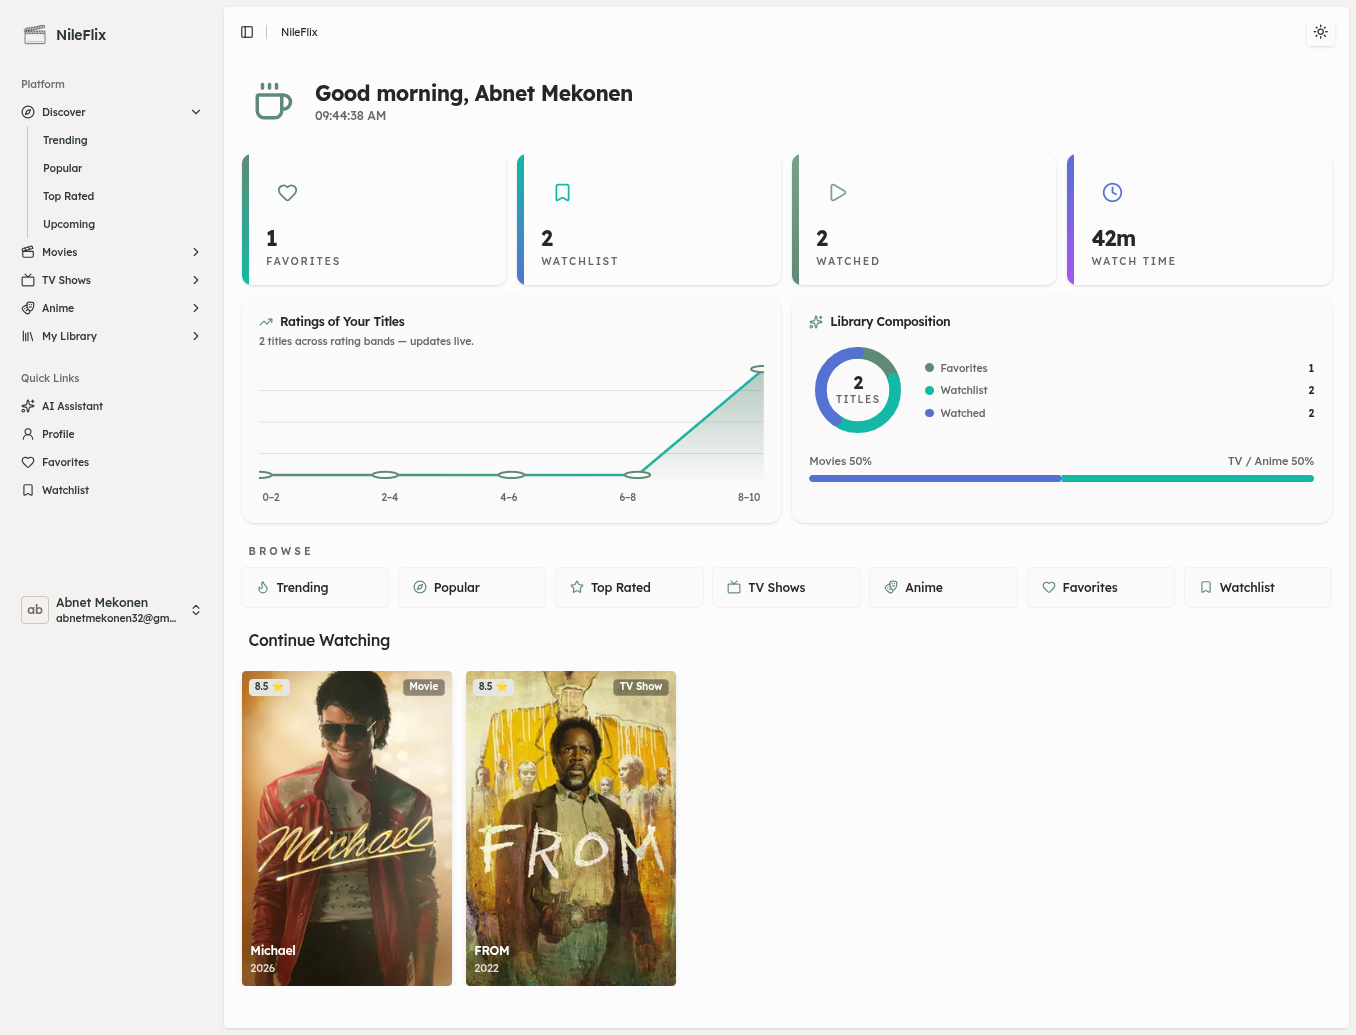Click the "Continue Watching" heading
Viewport: 1356px width, 1035px height.
point(319,640)
